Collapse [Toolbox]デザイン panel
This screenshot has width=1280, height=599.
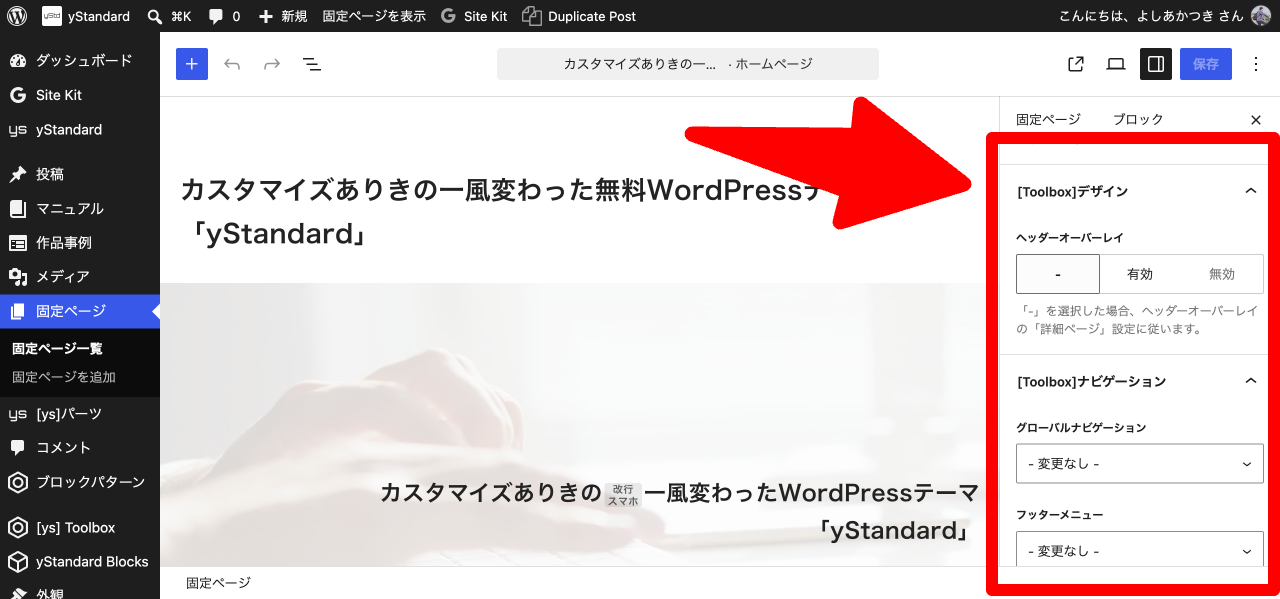click(1136, 191)
